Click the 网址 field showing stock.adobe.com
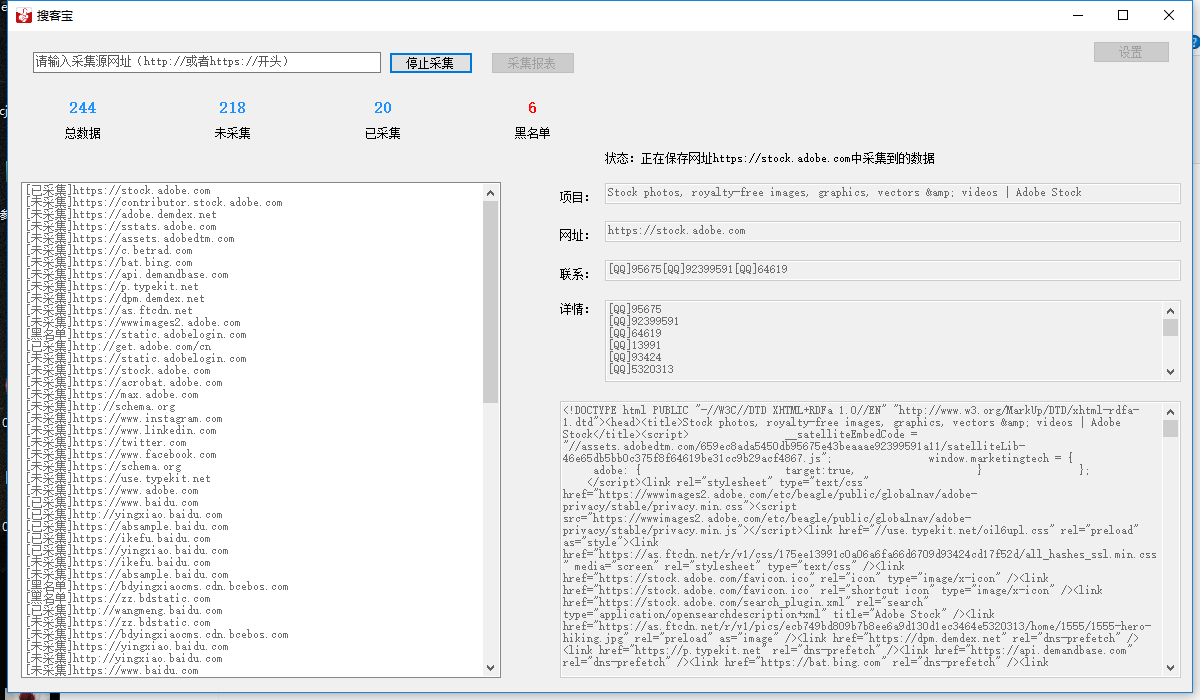Screen dimensions: 1200x700 893,231
